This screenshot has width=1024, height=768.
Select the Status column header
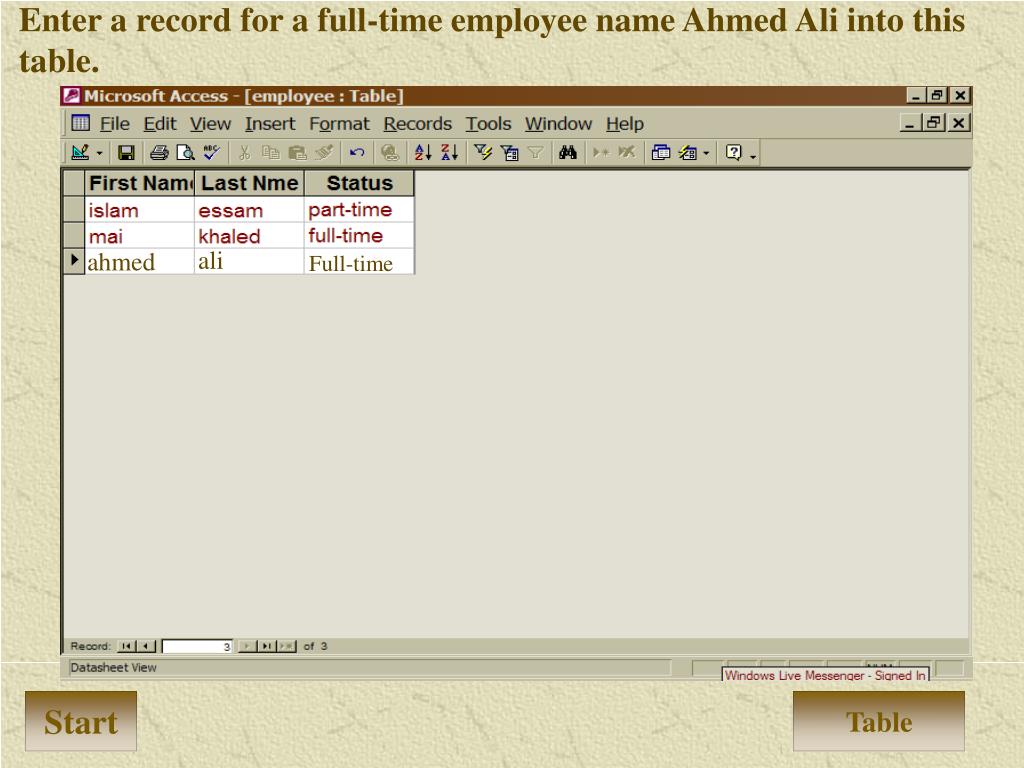359,184
